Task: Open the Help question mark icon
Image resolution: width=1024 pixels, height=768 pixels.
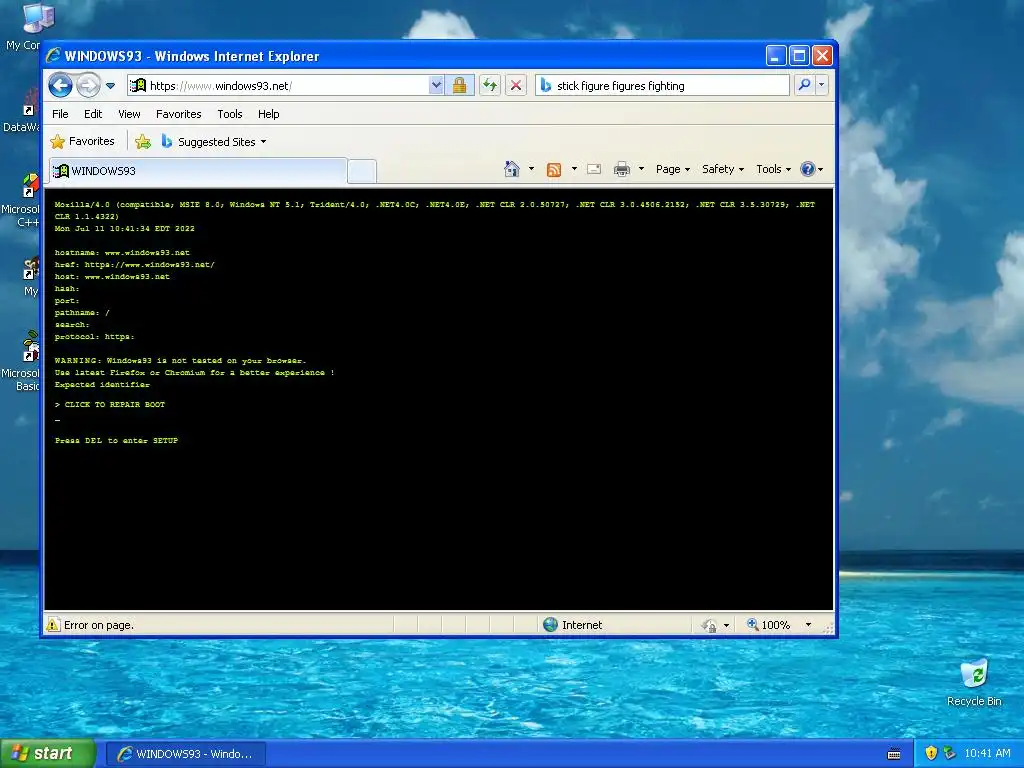Action: point(812,169)
